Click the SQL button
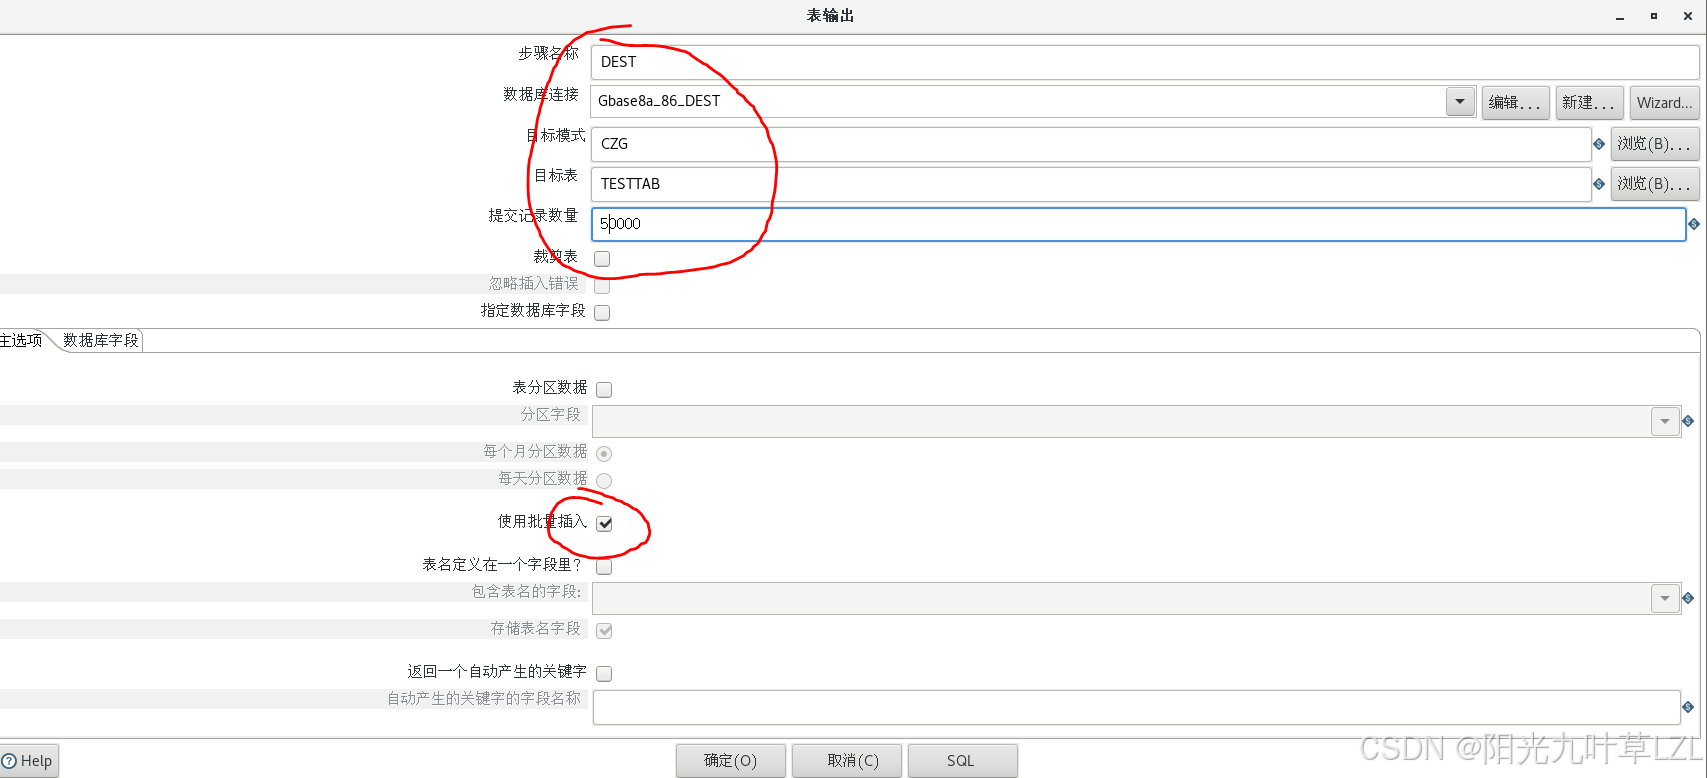The image size is (1707, 778). point(962,760)
